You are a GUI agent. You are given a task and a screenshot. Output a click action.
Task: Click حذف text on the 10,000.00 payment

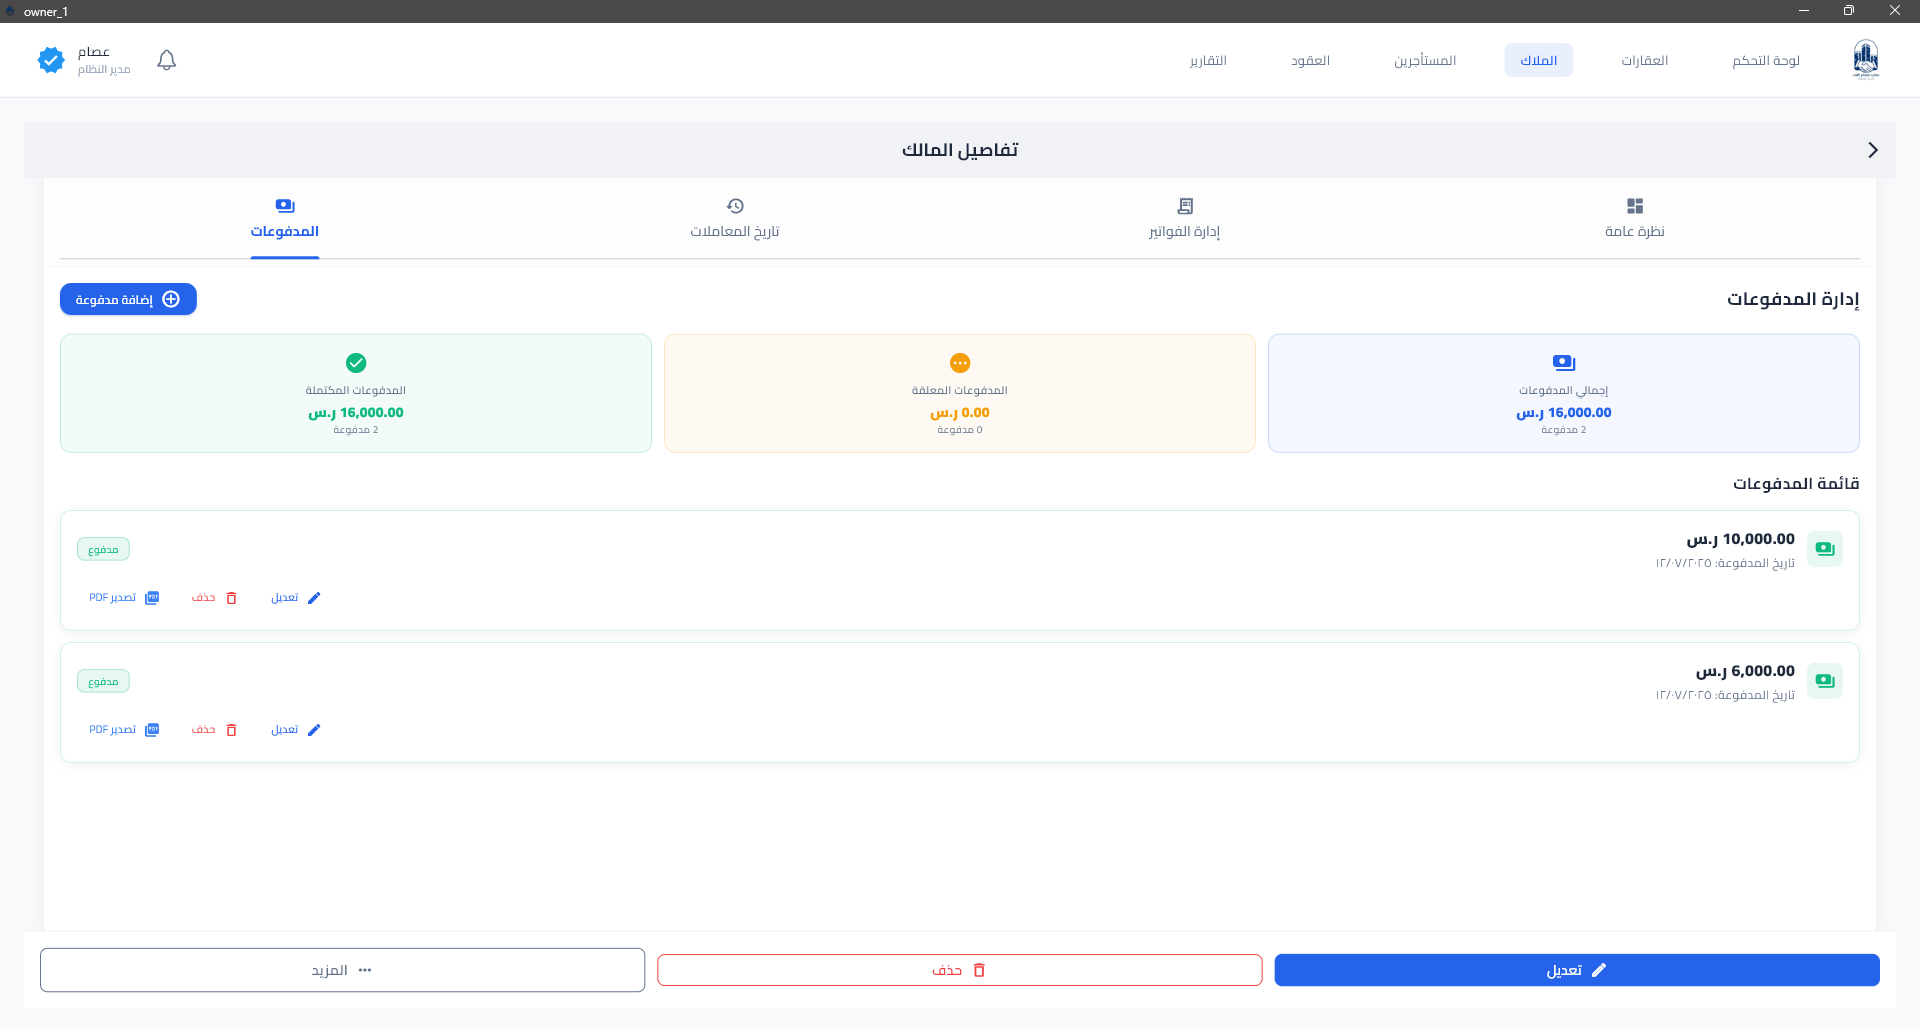(204, 598)
